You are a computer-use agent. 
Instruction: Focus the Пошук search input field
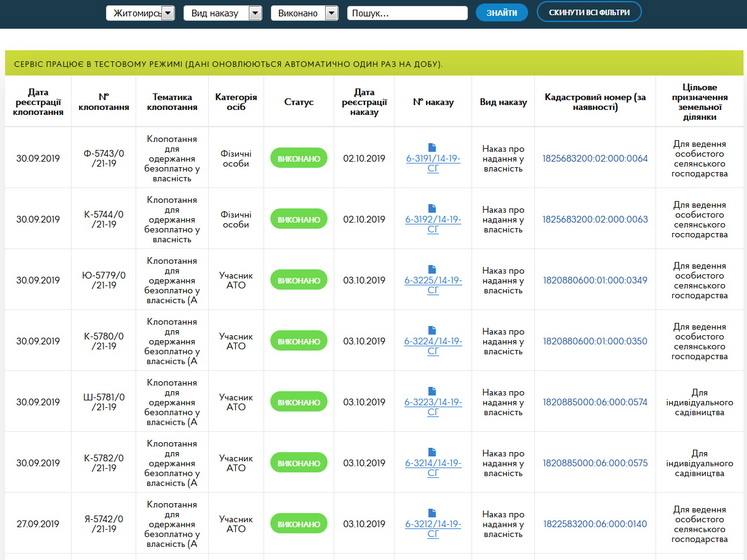pyautogui.click(x=407, y=13)
